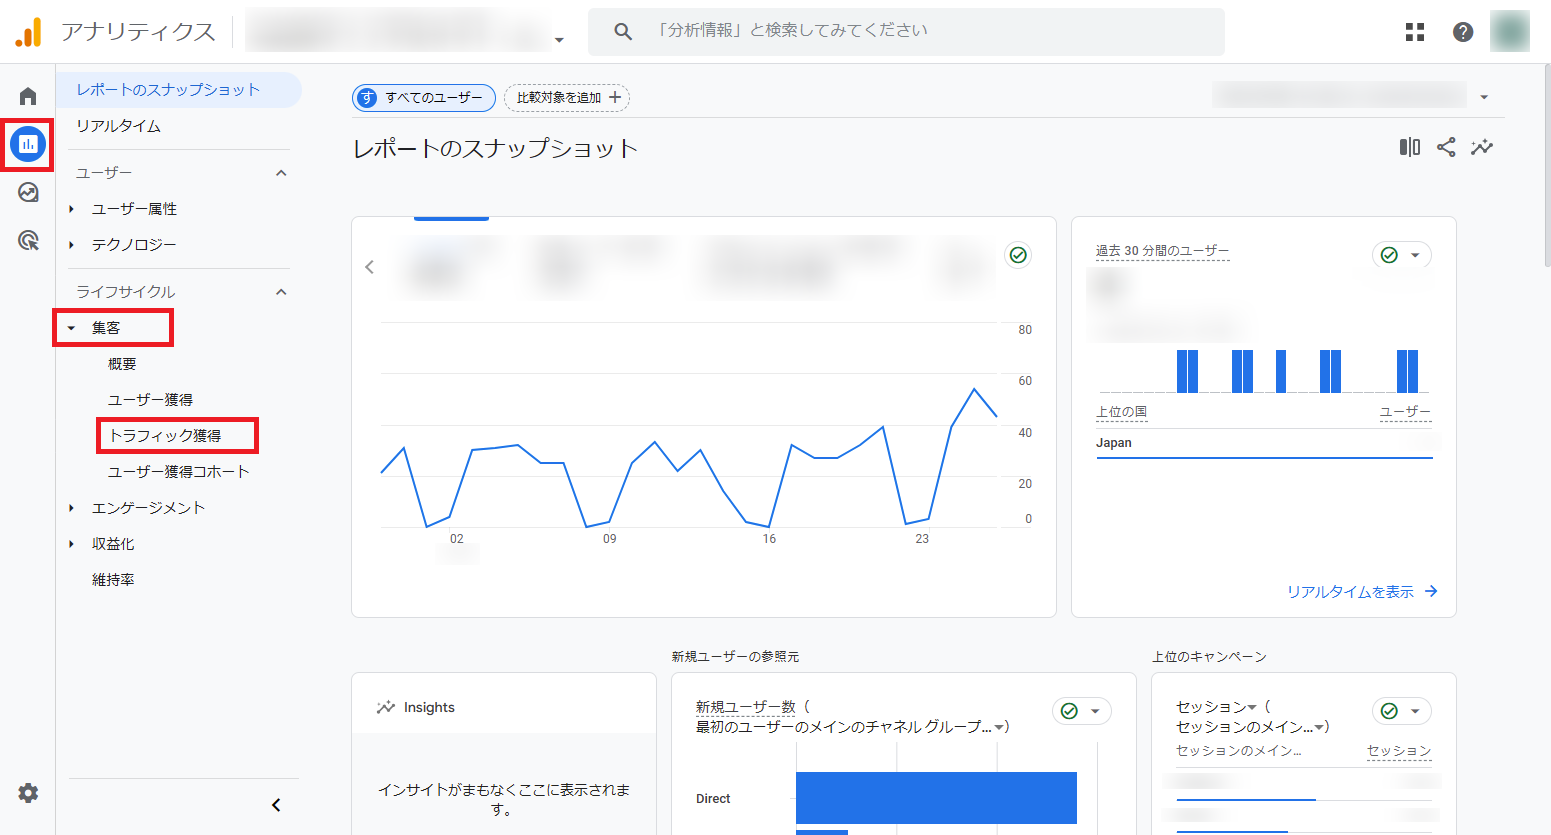Click the share report icon
Image resolution: width=1551 pixels, height=835 pixels.
pos(1445,148)
